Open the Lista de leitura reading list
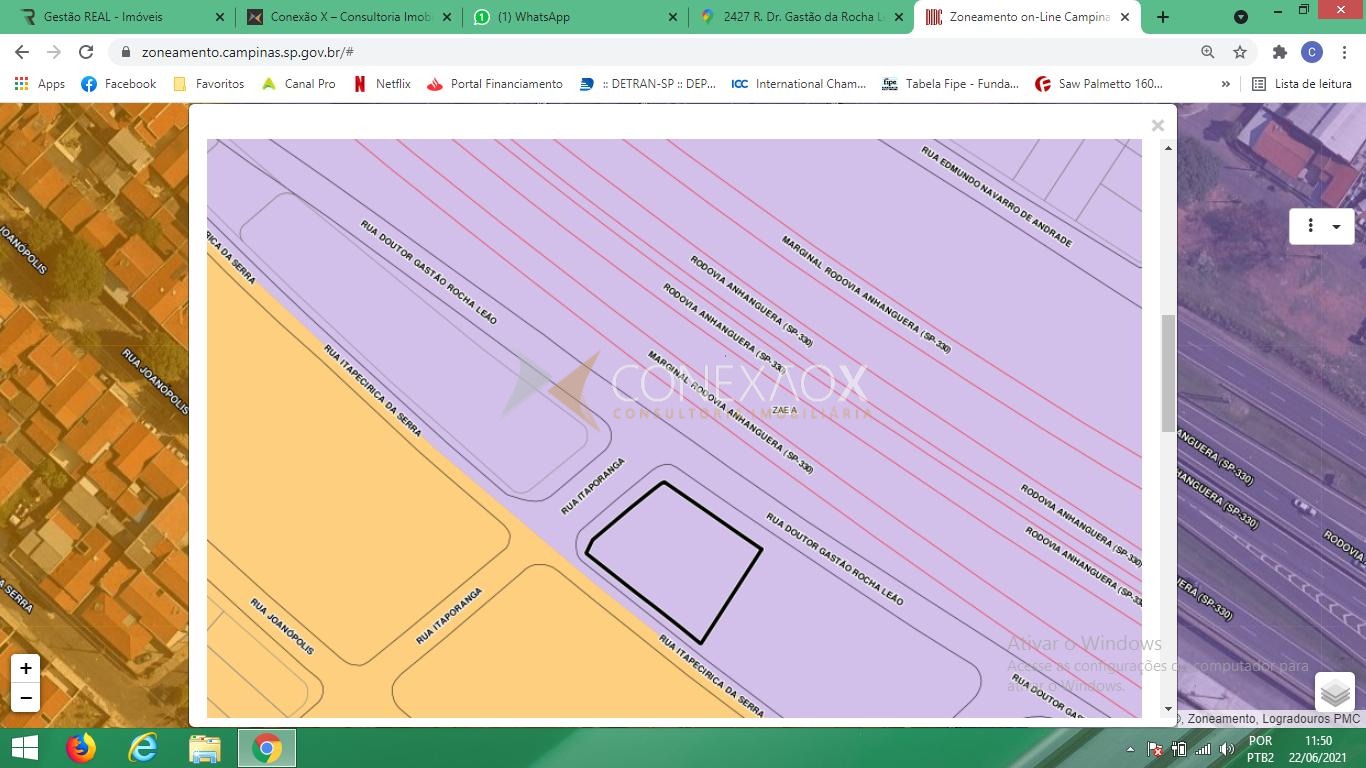The image size is (1366, 768). point(1302,84)
